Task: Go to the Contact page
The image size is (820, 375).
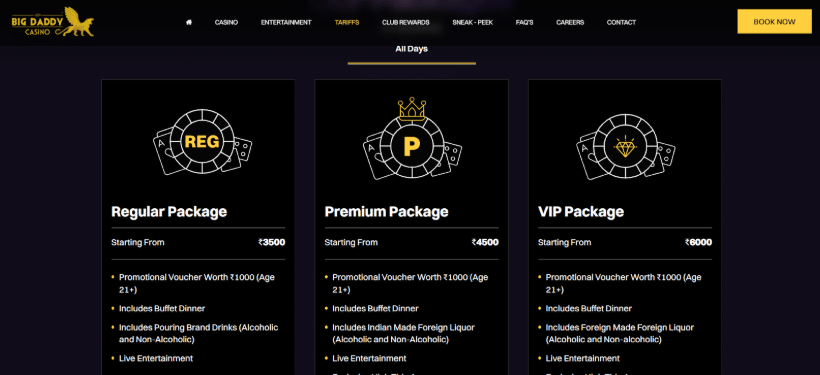Action: pos(621,22)
